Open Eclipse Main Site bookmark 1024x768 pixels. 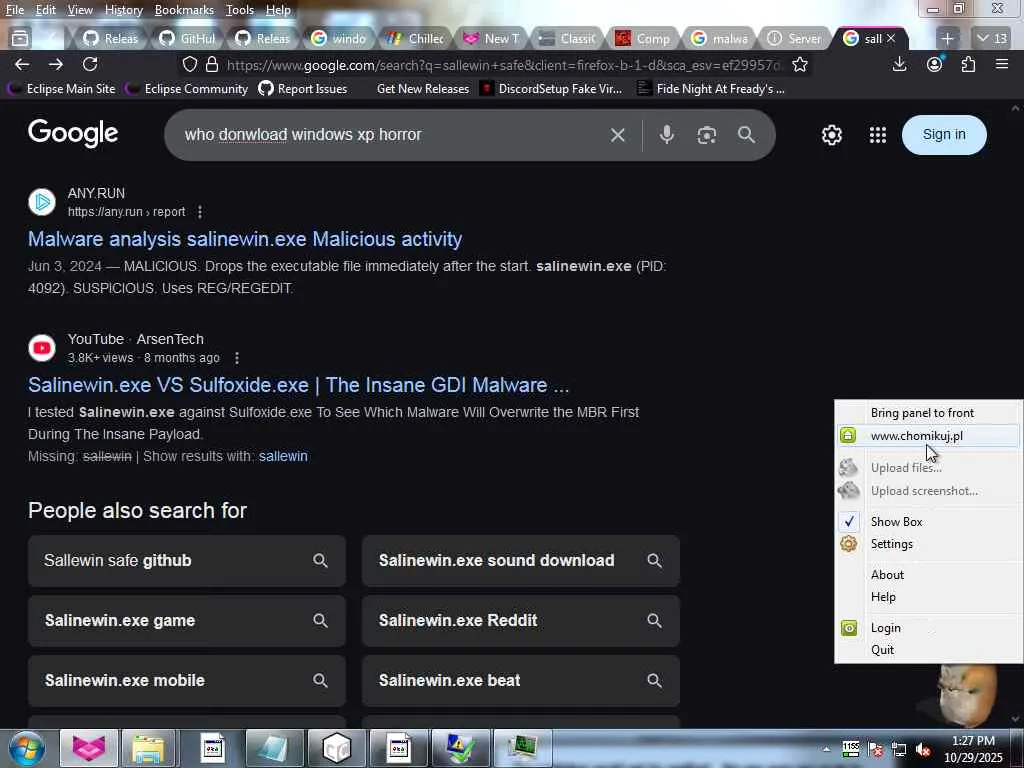61,89
